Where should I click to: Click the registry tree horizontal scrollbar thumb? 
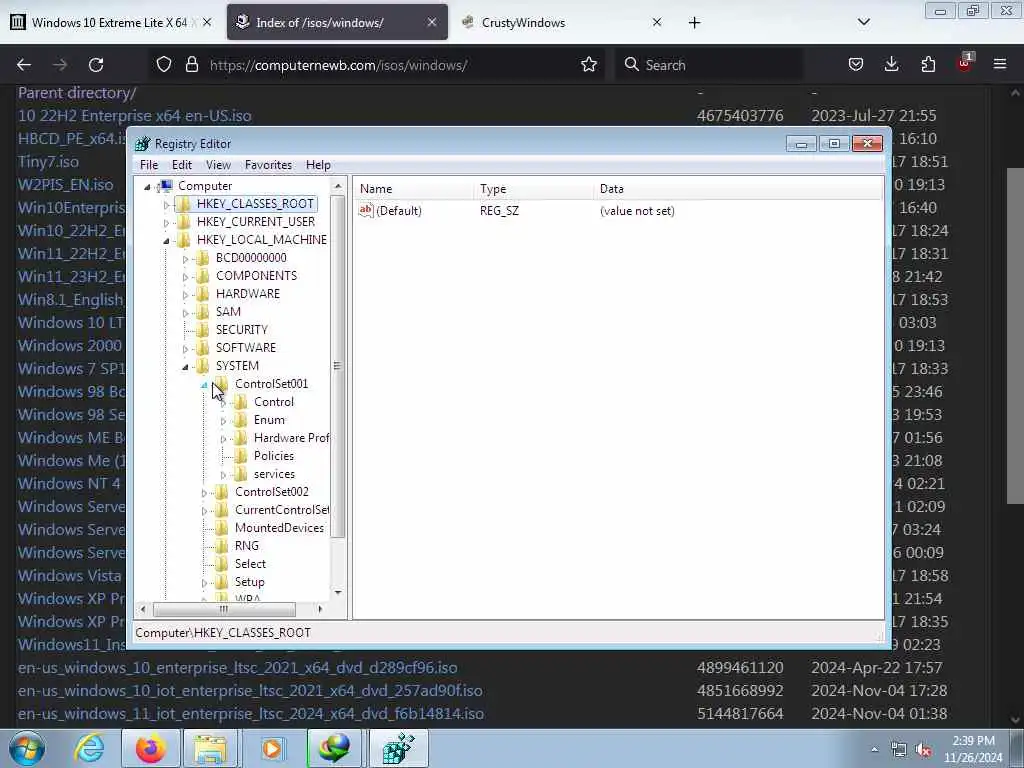224,609
